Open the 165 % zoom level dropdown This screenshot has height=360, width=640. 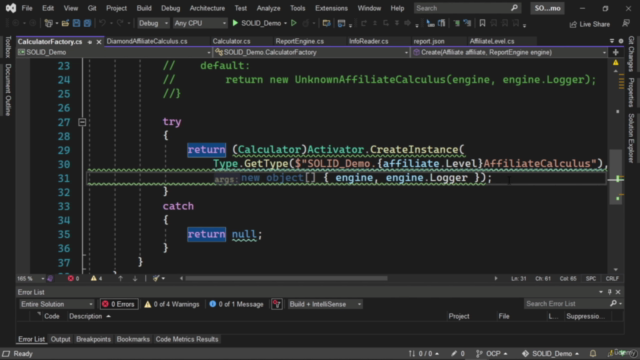(x=31, y=278)
